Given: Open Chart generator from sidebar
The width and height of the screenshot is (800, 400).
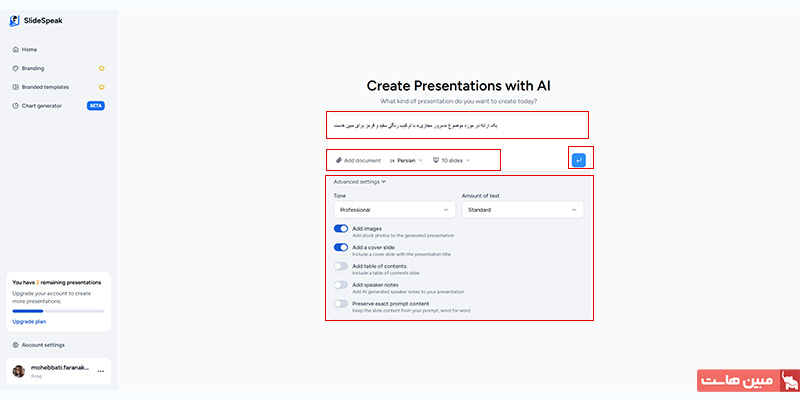Looking at the screenshot, I should click(x=43, y=105).
